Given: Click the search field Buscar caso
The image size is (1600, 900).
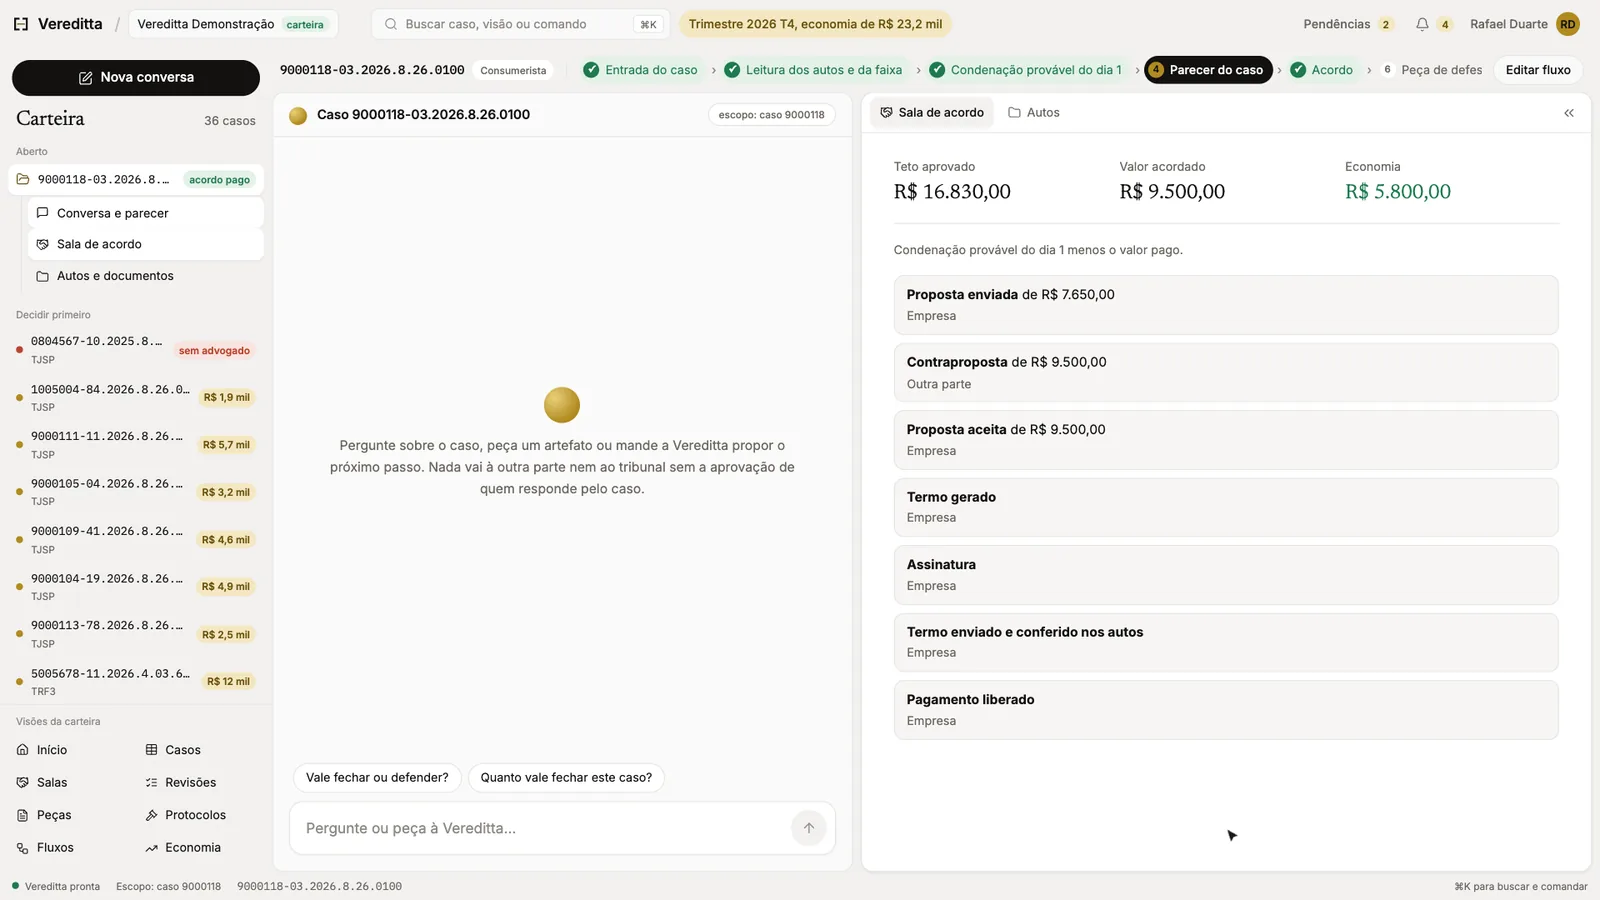Looking at the screenshot, I should tap(520, 24).
